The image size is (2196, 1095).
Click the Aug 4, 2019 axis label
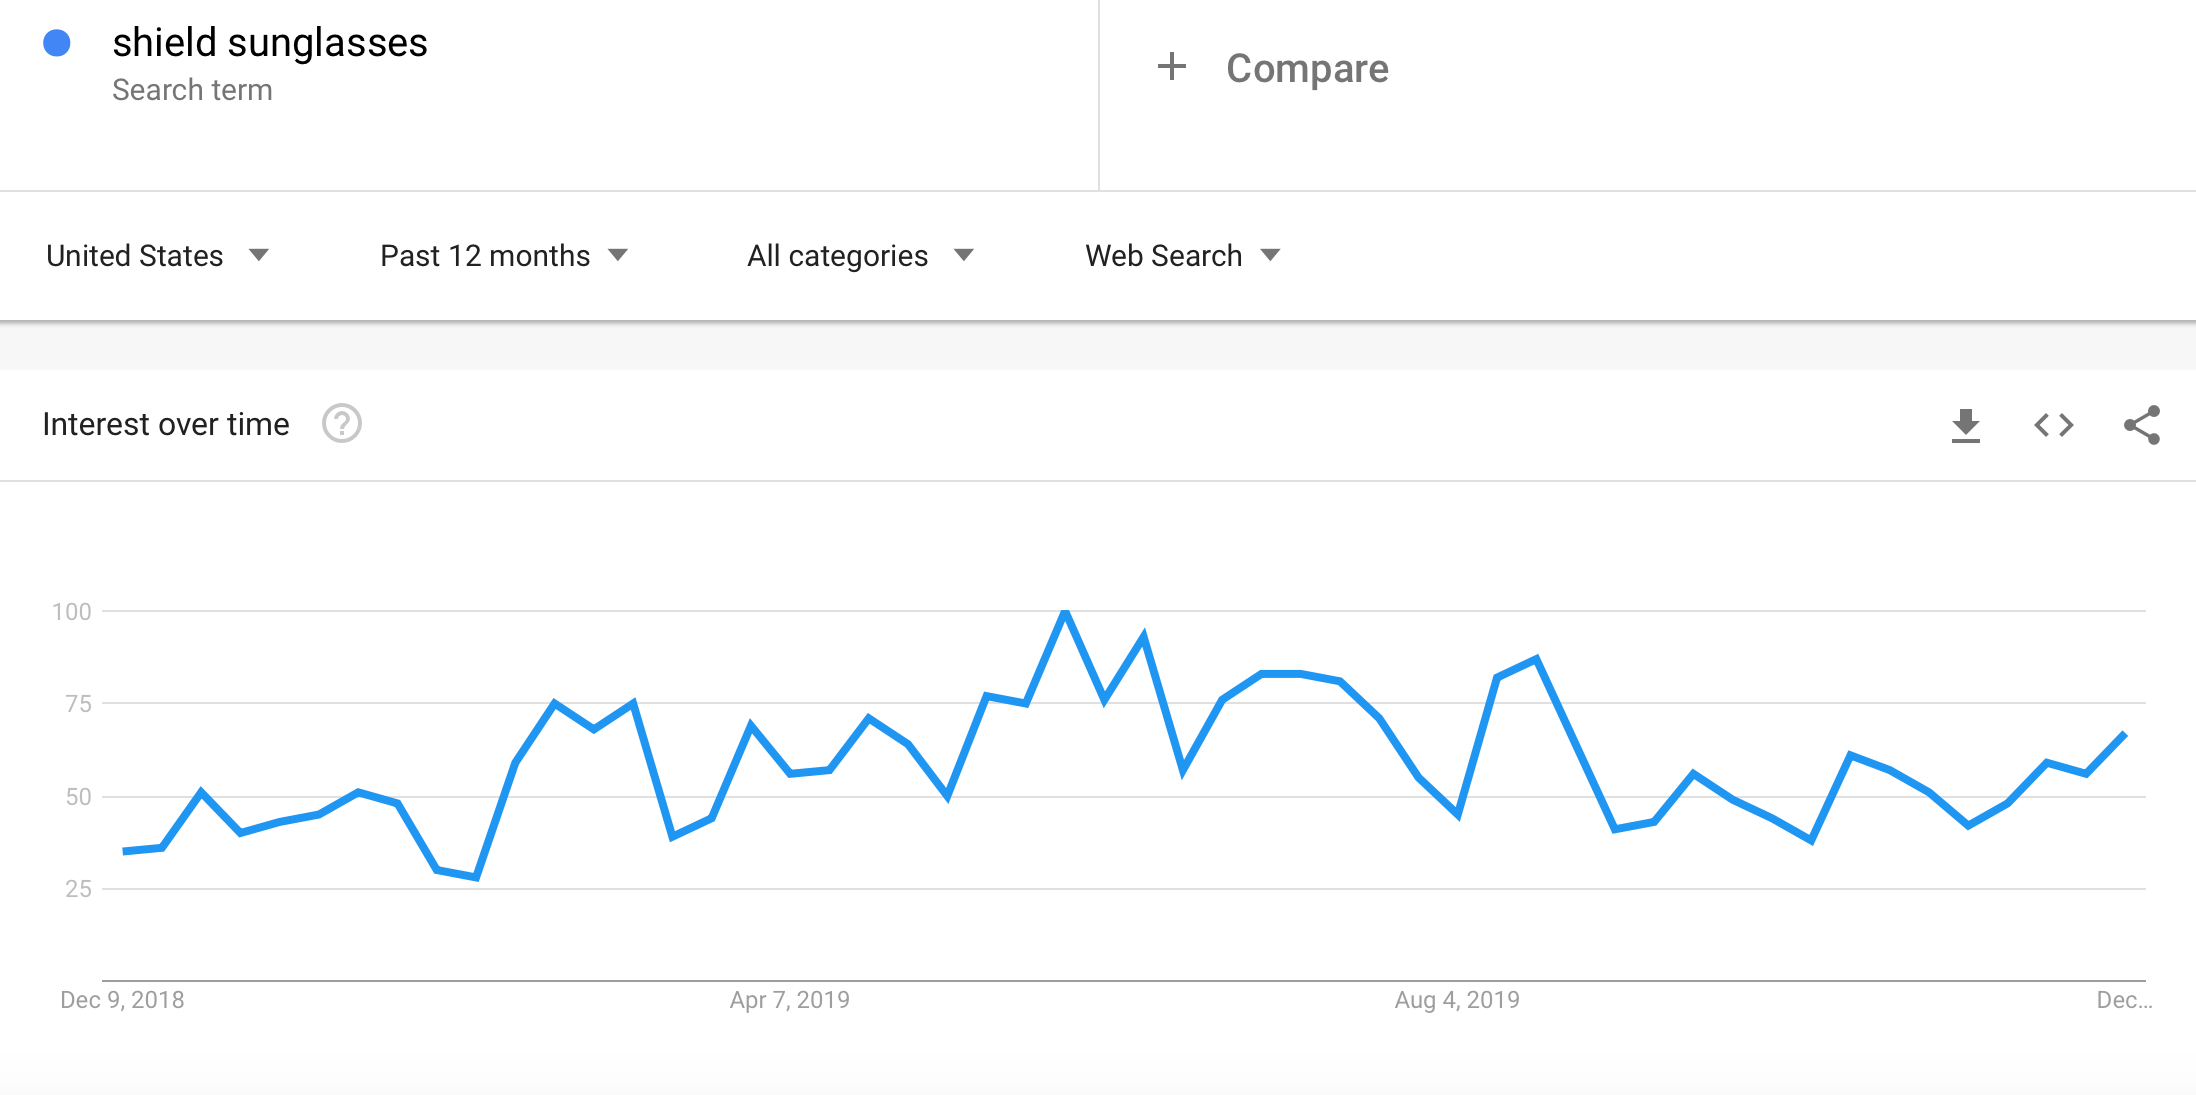[1457, 1000]
